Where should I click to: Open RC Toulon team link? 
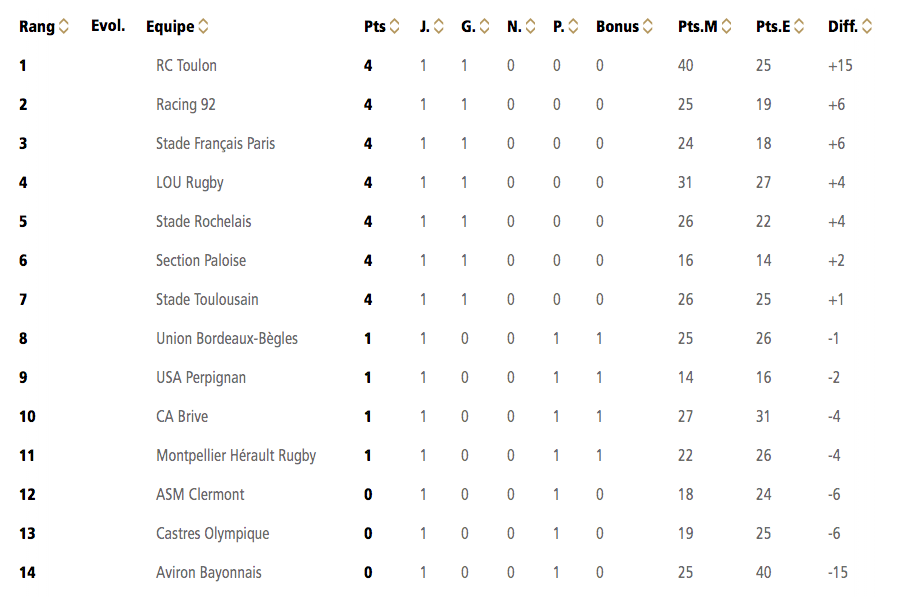pos(186,66)
